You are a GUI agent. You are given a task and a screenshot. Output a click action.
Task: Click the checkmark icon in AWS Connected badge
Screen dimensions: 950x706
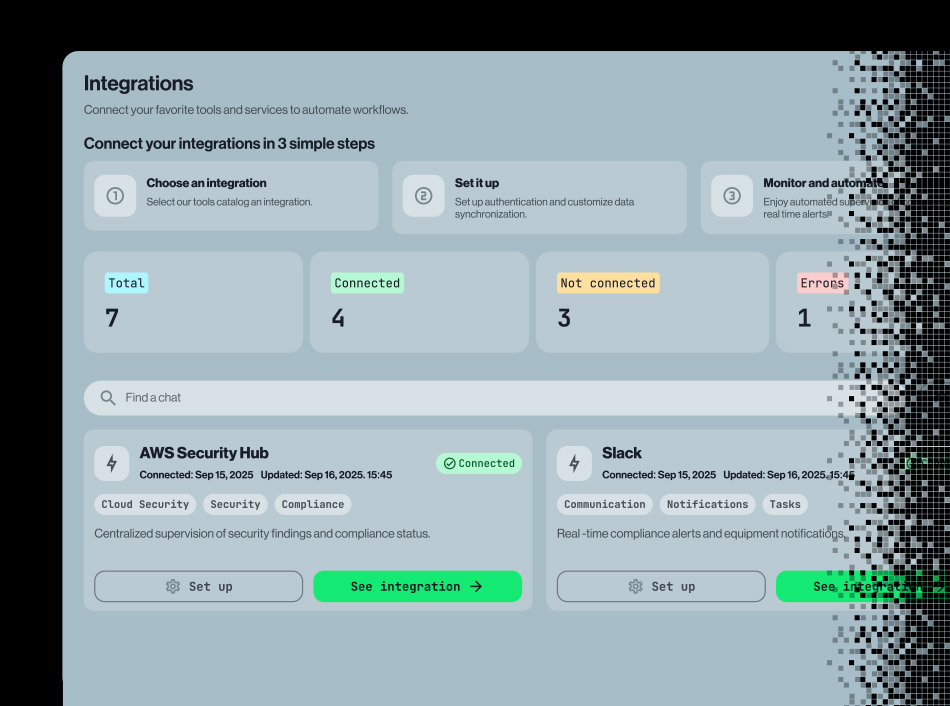point(449,464)
